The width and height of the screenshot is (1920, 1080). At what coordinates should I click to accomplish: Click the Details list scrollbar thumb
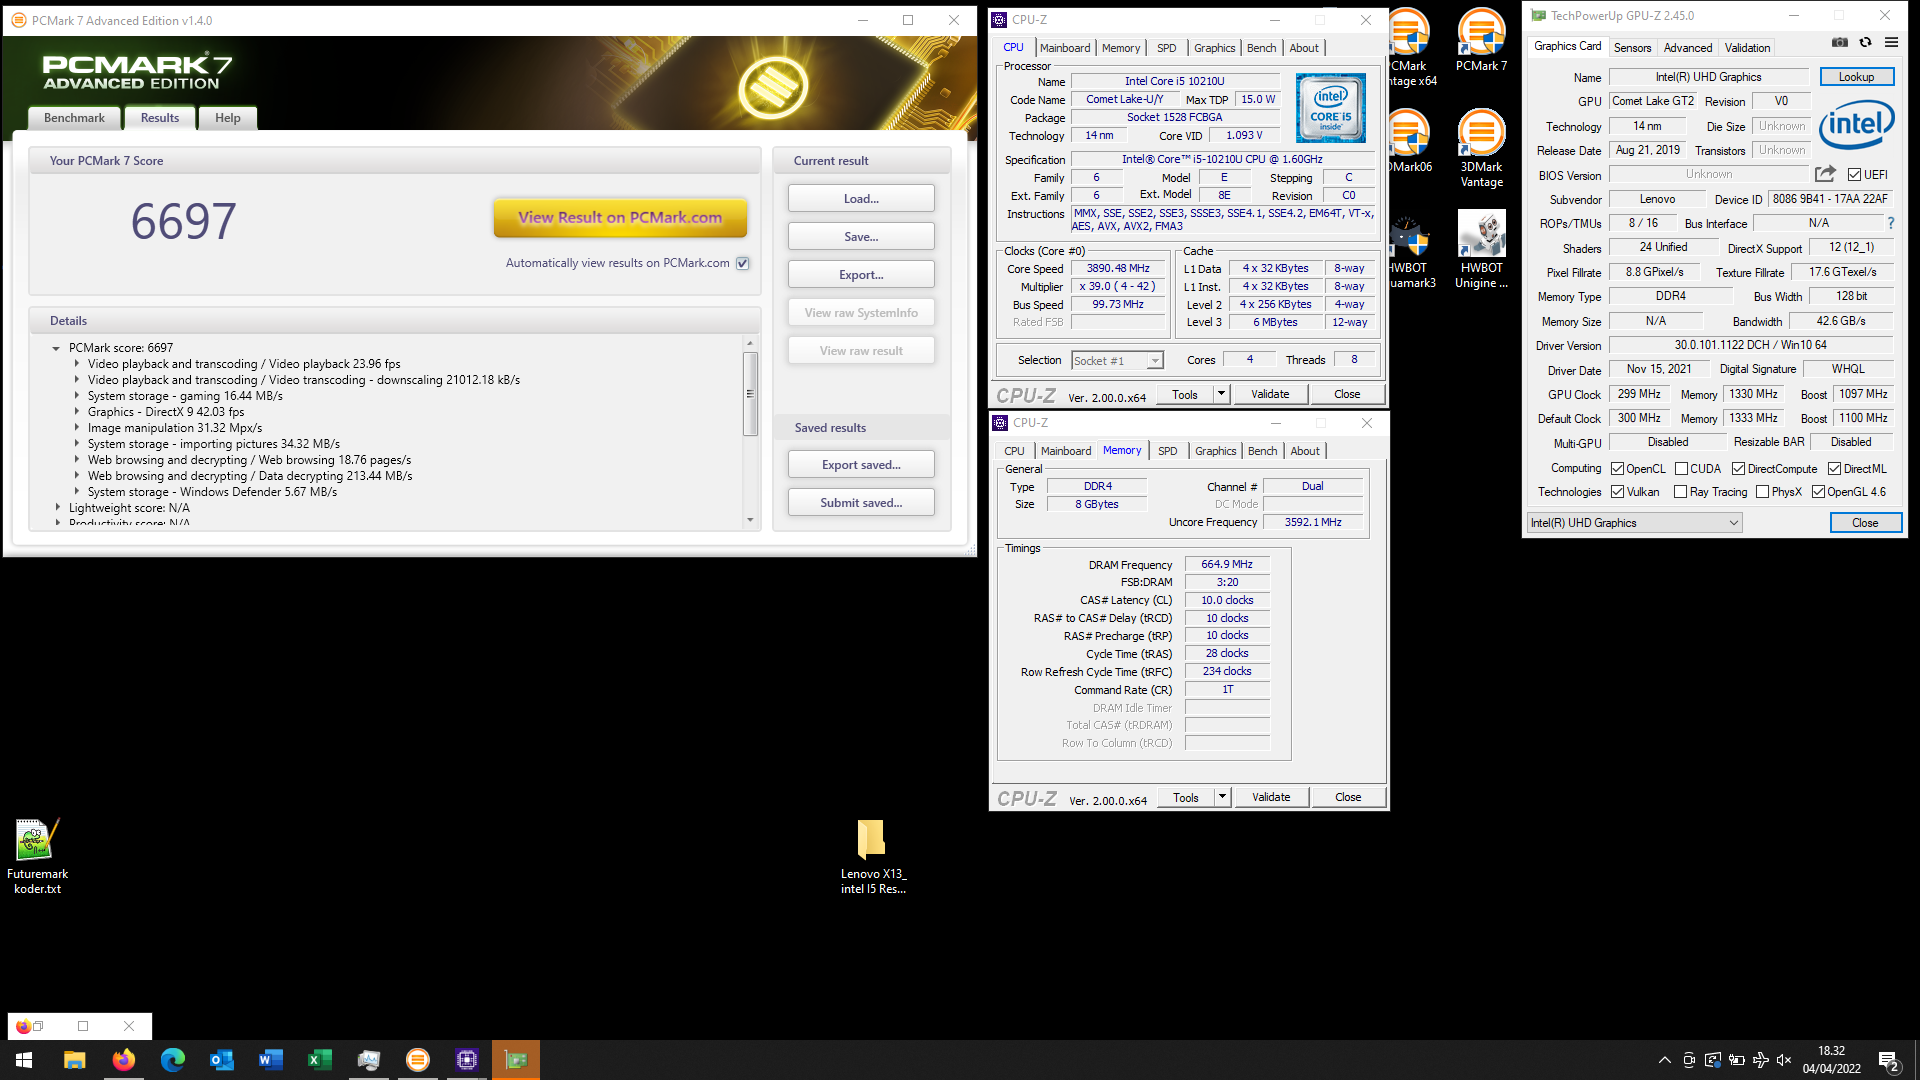[x=750, y=393]
